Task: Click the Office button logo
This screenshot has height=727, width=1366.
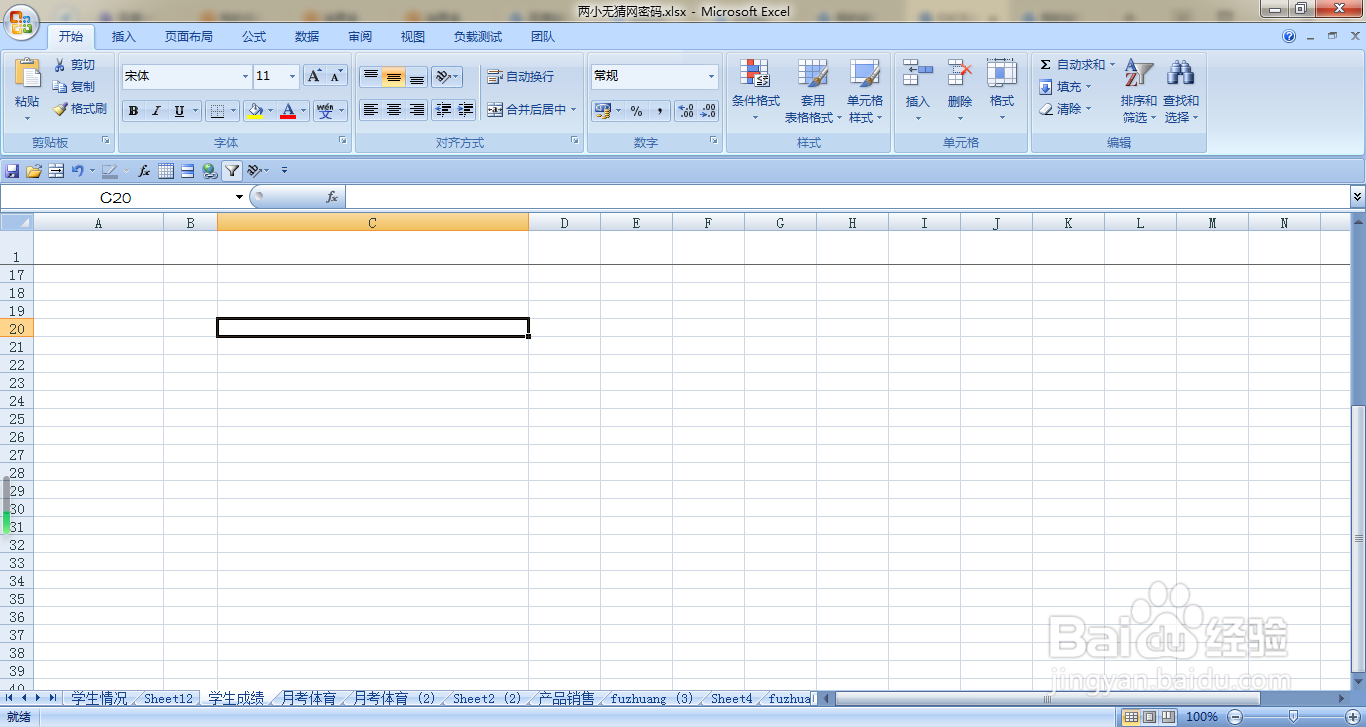Action: [x=20, y=20]
